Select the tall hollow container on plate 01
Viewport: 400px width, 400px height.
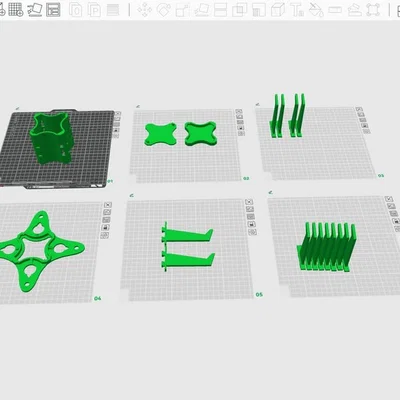51,137
